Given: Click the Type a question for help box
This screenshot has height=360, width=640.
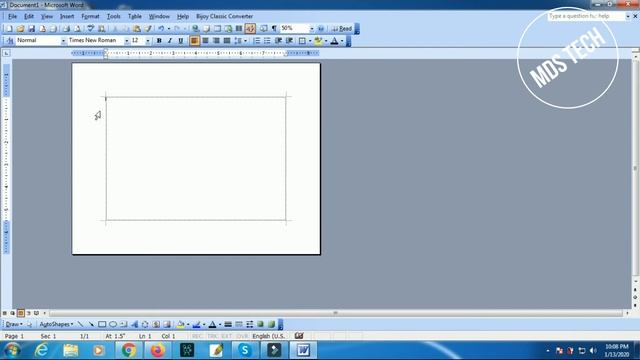Looking at the screenshot, I should pos(586,16).
